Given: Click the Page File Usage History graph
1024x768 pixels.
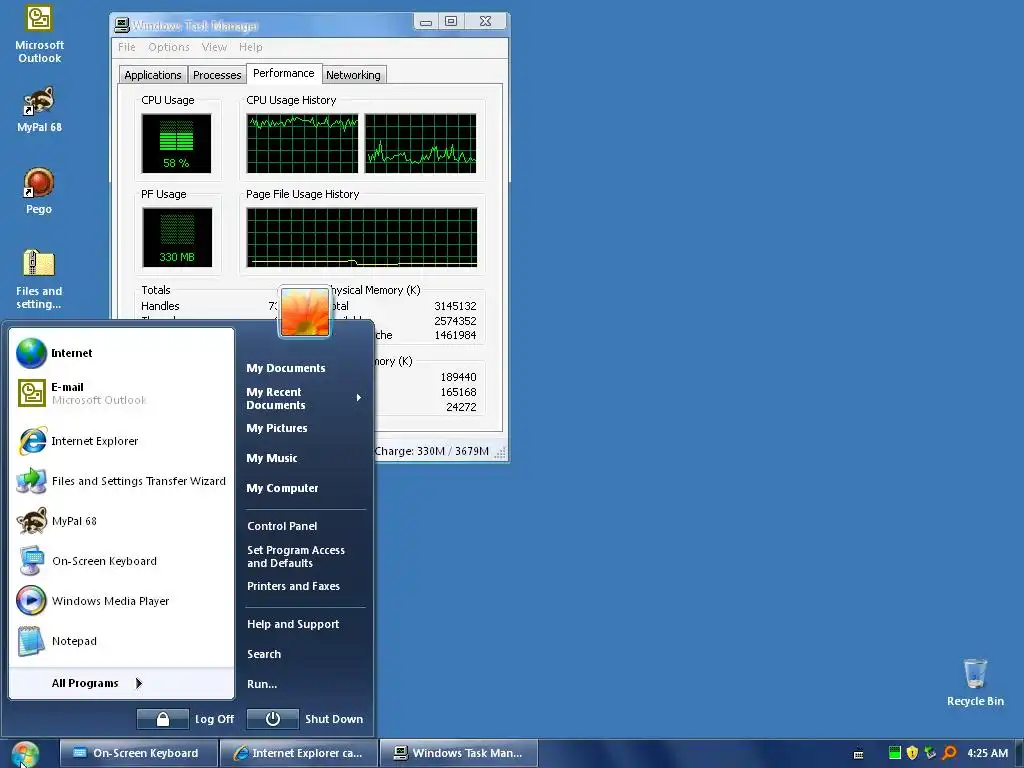Looking at the screenshot, I should pyautogui.click(x=362, y=238).
